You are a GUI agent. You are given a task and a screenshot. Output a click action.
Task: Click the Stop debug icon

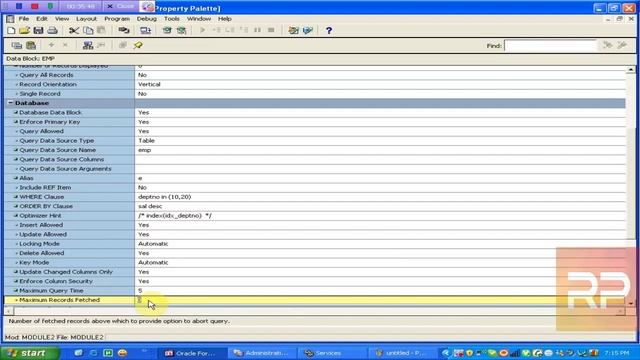coord(271,31)
